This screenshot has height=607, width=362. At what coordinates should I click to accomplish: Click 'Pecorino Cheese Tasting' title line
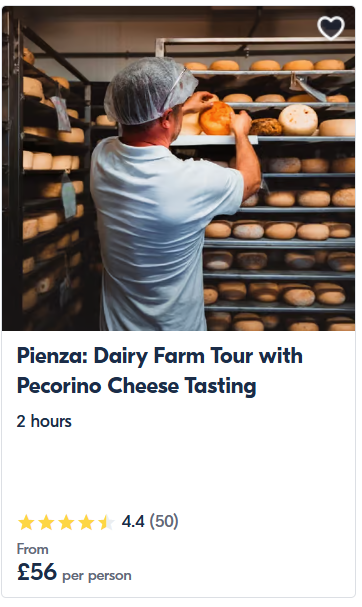coord(136,386)
